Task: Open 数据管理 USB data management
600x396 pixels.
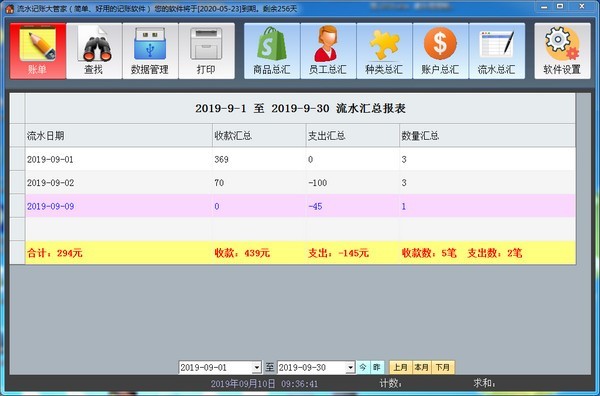Action: (x=150, y=51)
